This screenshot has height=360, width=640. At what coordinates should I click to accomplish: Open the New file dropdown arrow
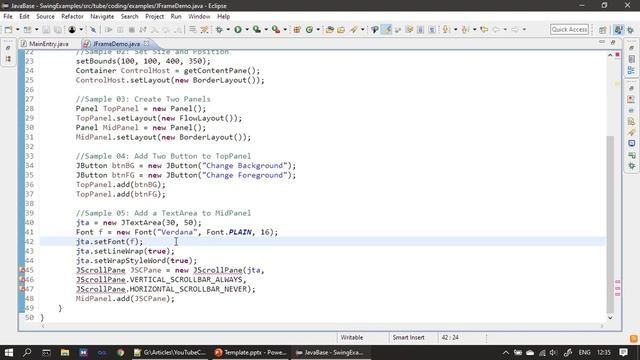[x=18, y=29]
